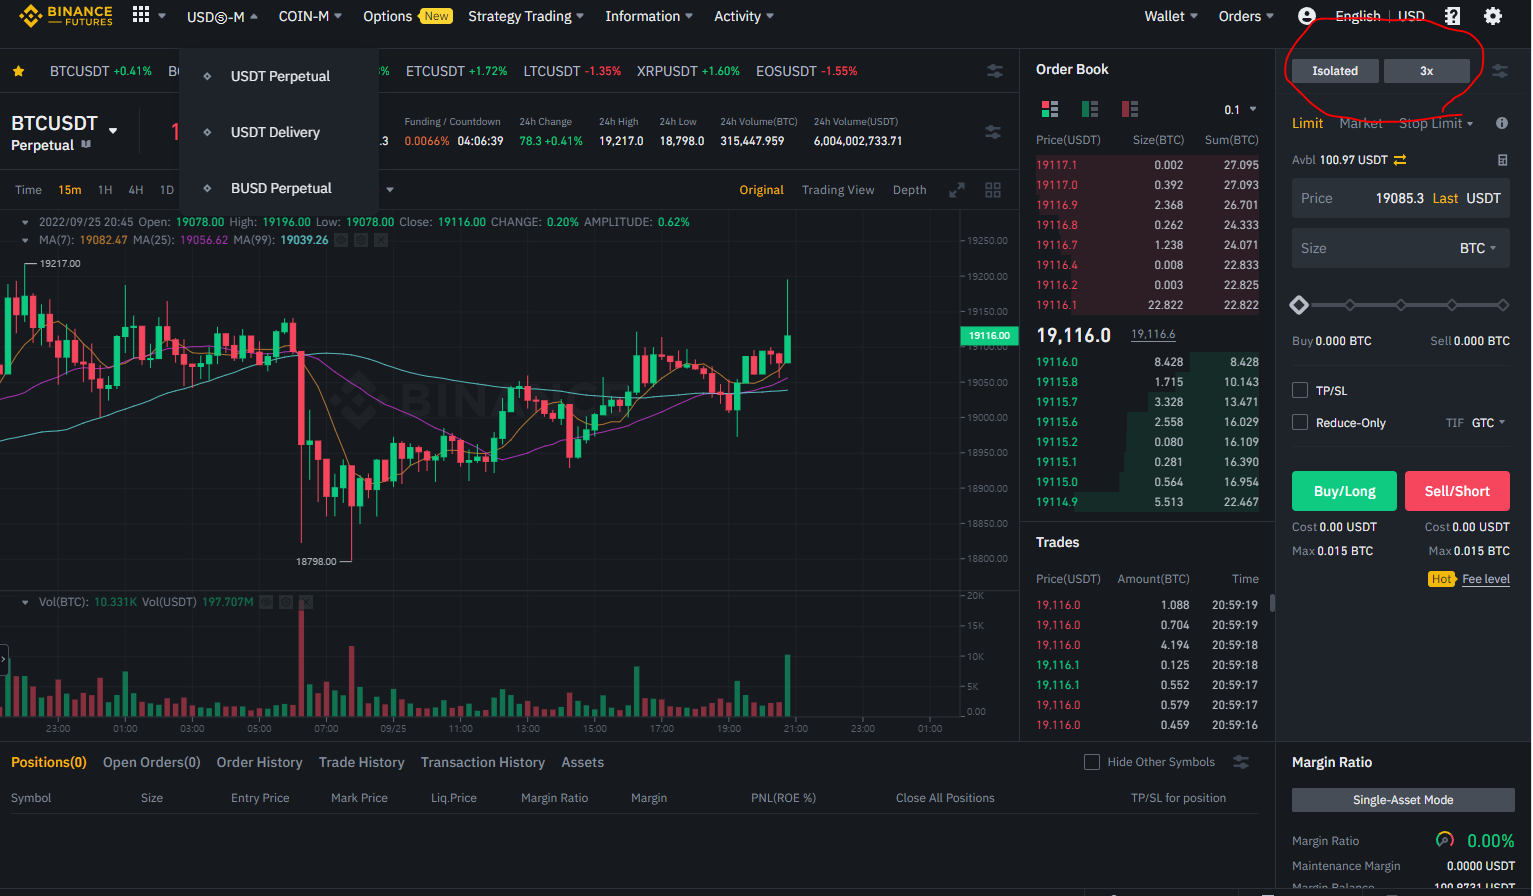1533x896 pixels.
Task: Click the yellow favorites star icon
Action: (x=18, y=71)
